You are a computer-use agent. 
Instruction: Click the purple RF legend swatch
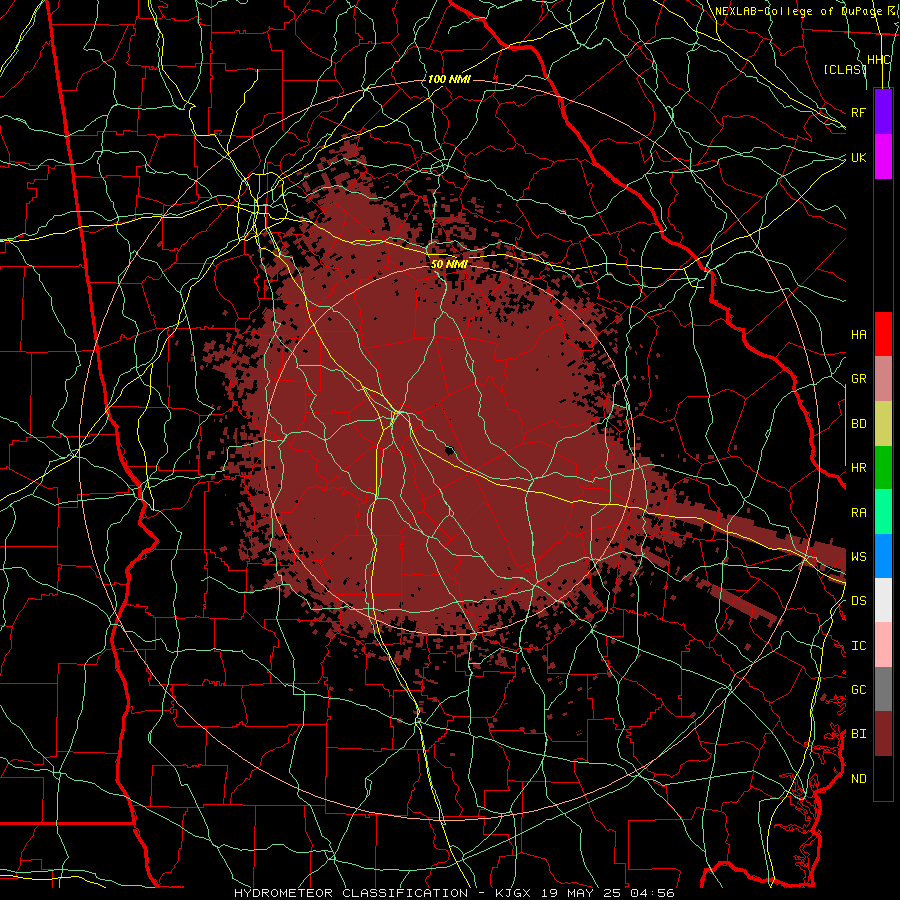click(883, 112)
